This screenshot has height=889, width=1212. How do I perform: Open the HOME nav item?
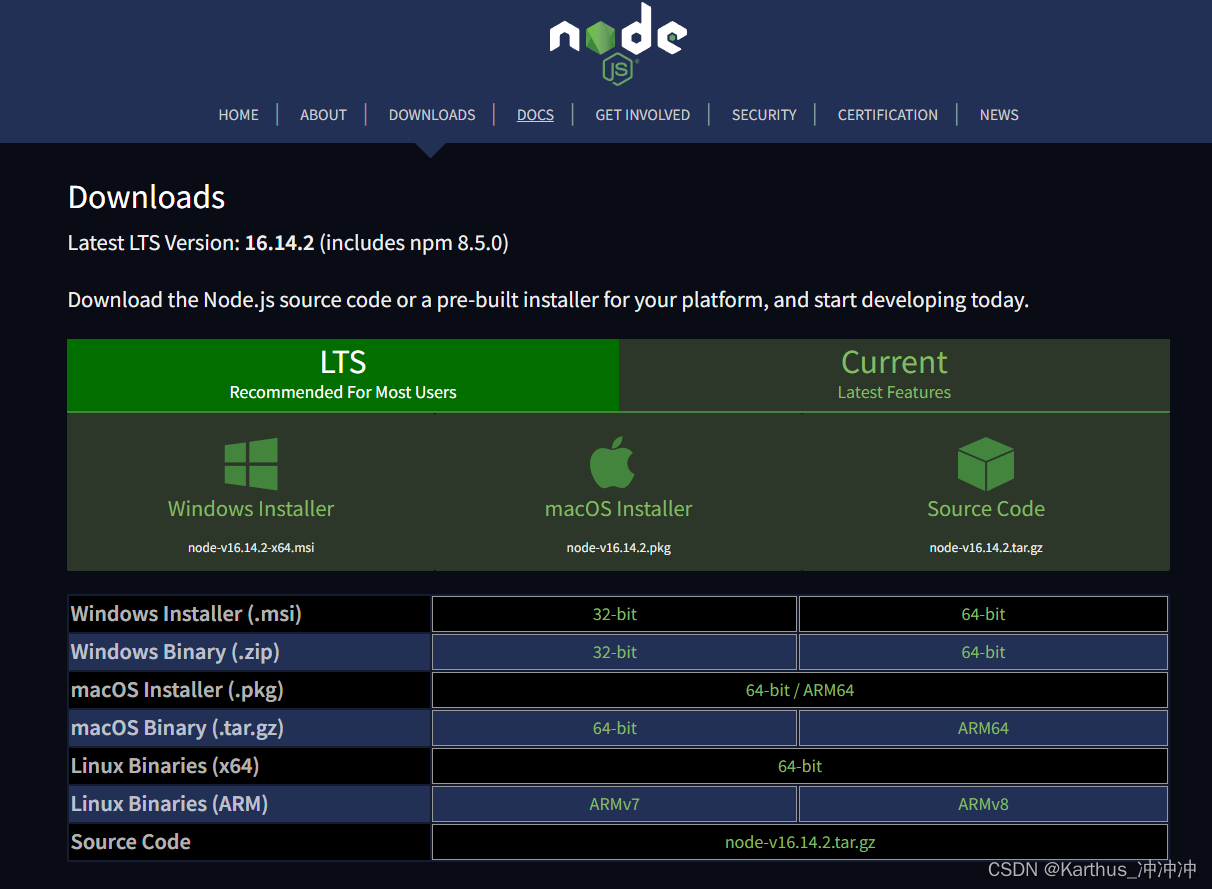coord(238,115)
